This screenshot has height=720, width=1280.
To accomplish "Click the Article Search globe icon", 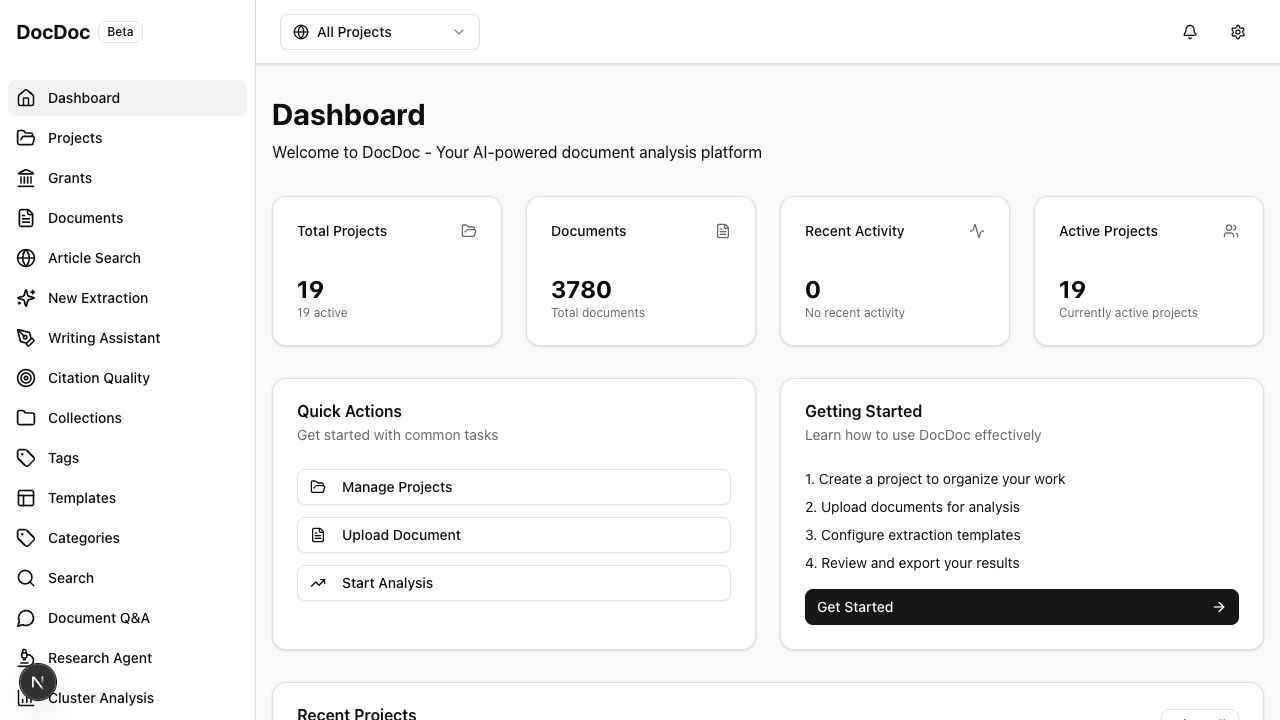I will coord(27,258).
